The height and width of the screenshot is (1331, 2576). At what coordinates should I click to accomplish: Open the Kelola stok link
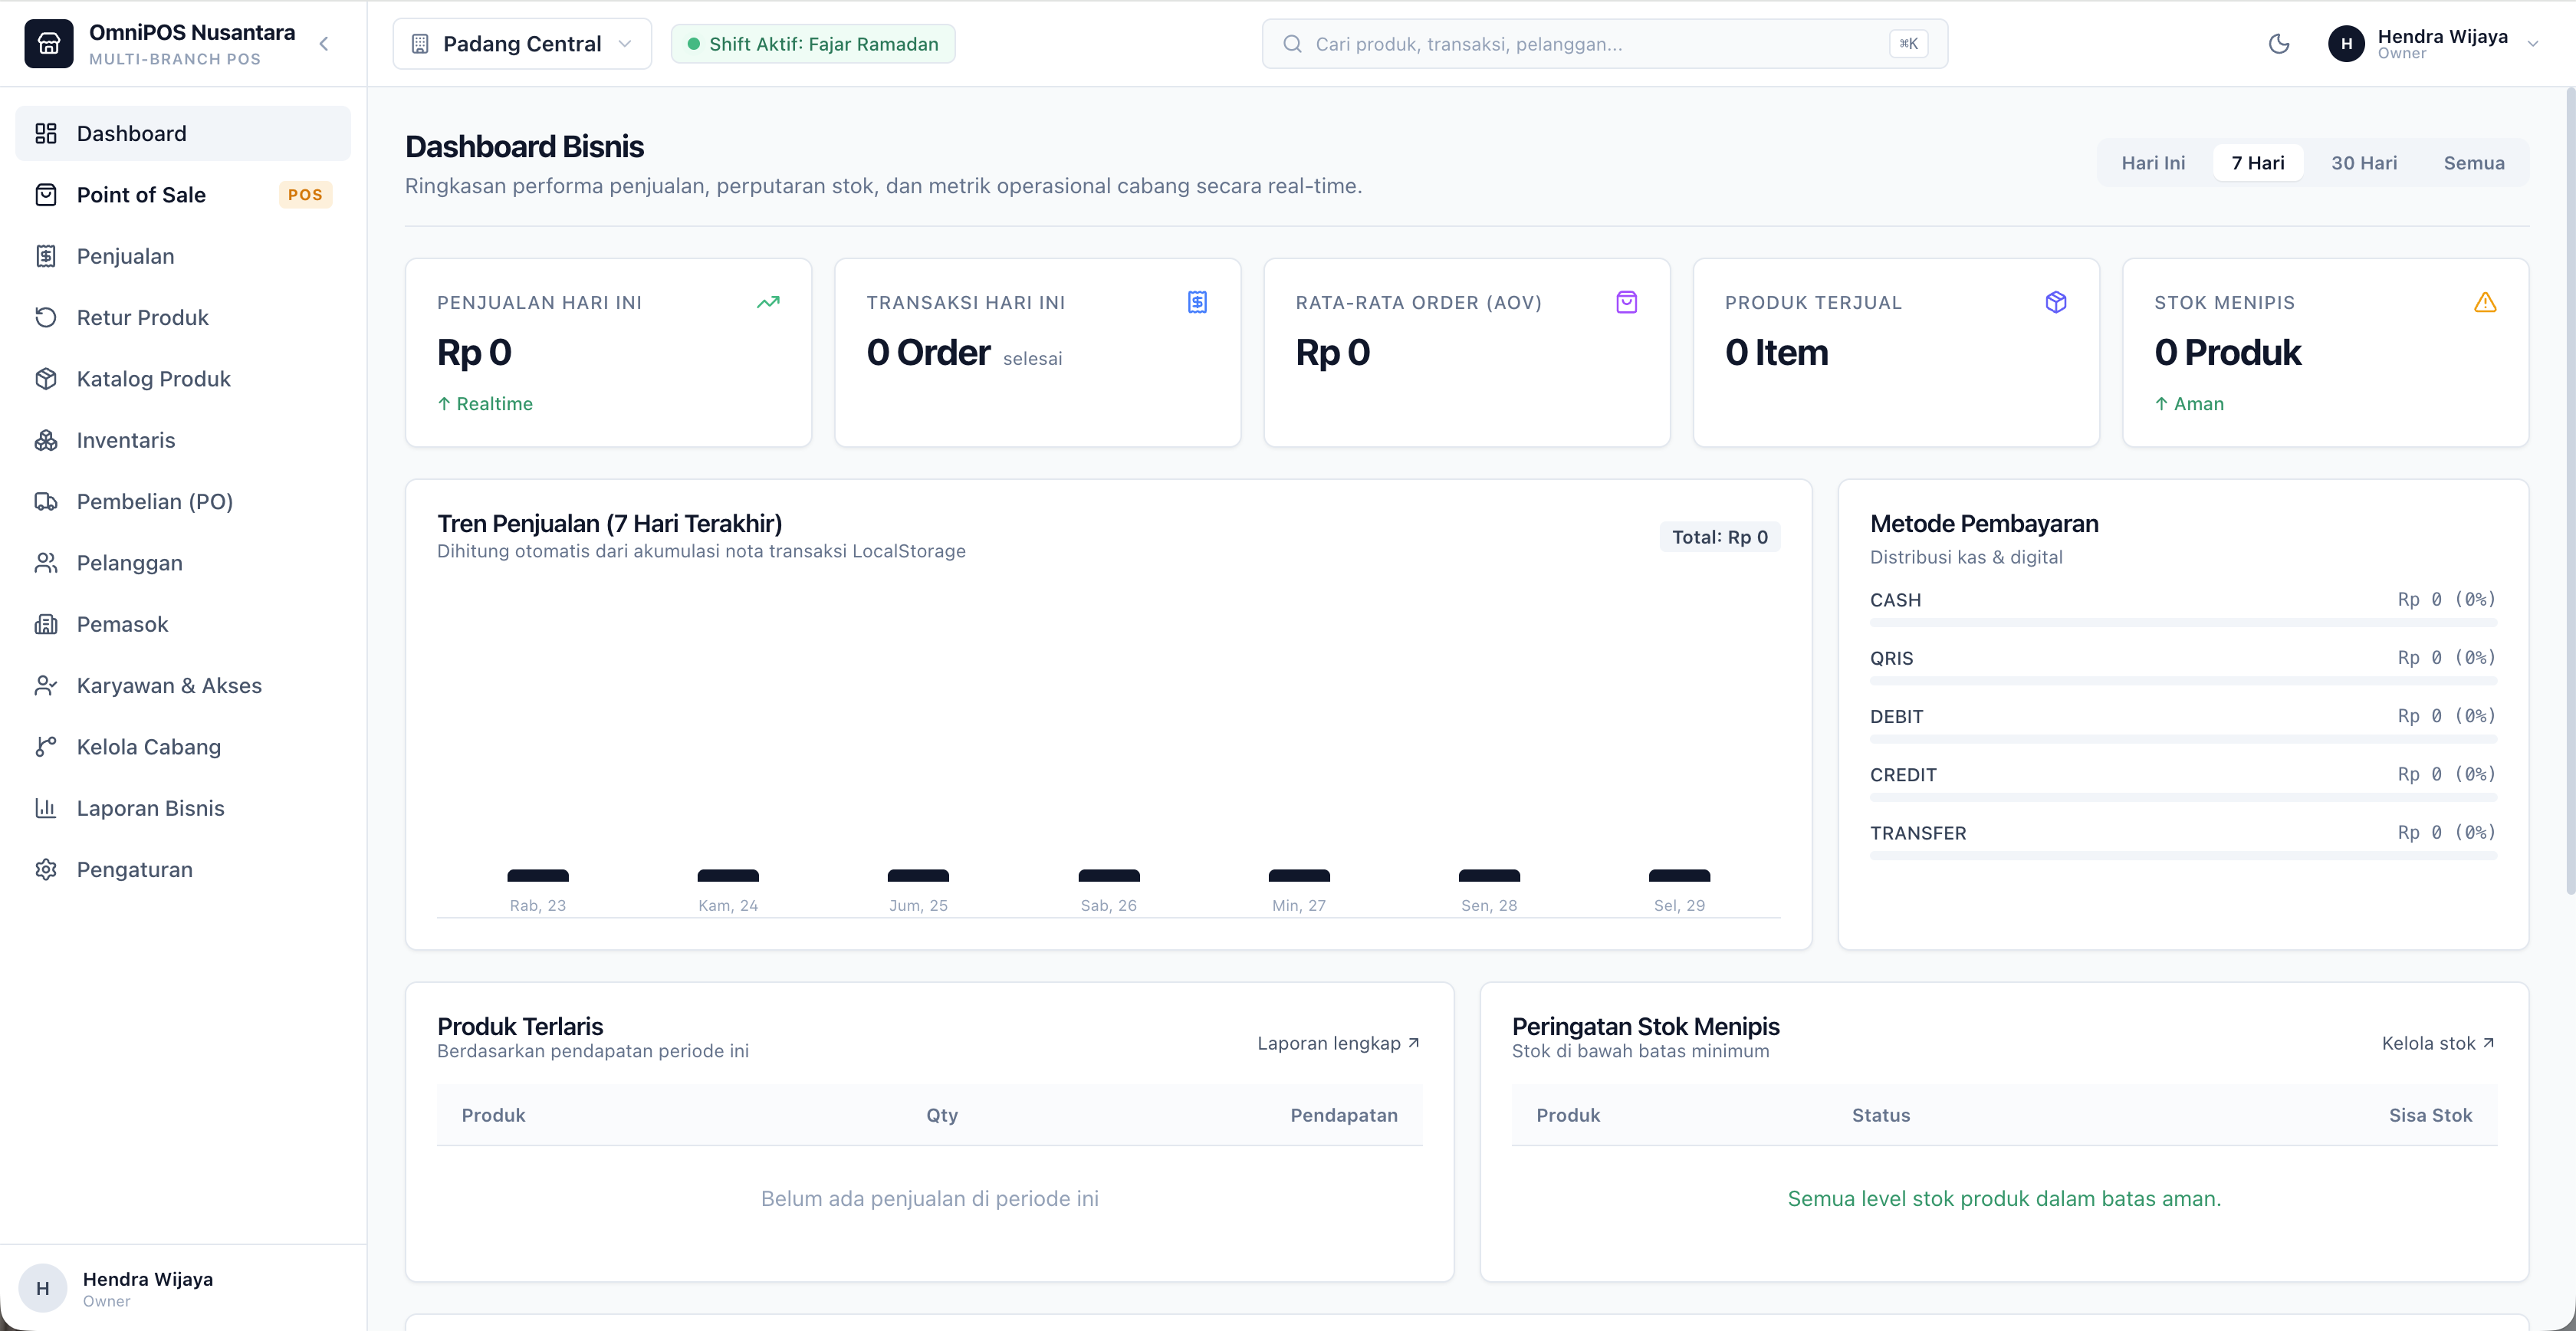[x=2438, y=1043]
